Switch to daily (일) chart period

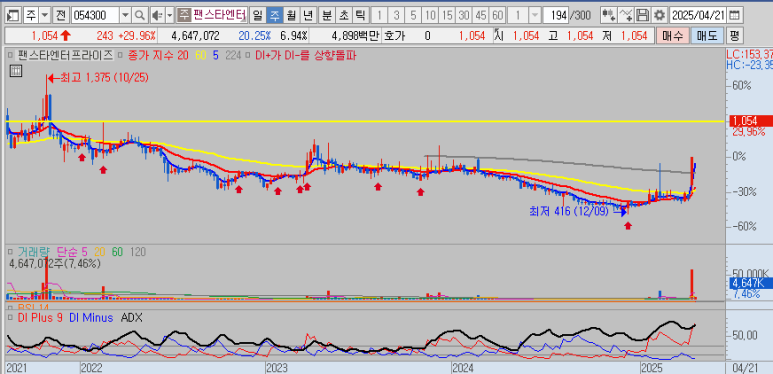tap(258, 16)
